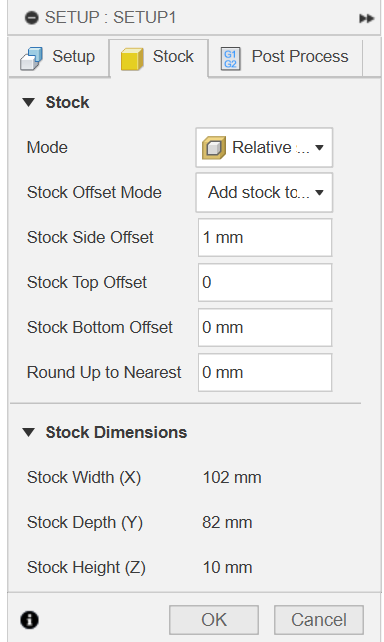
Task: Open the Stock Offset Mode dropdown
Action: click(x=264, y=192)
